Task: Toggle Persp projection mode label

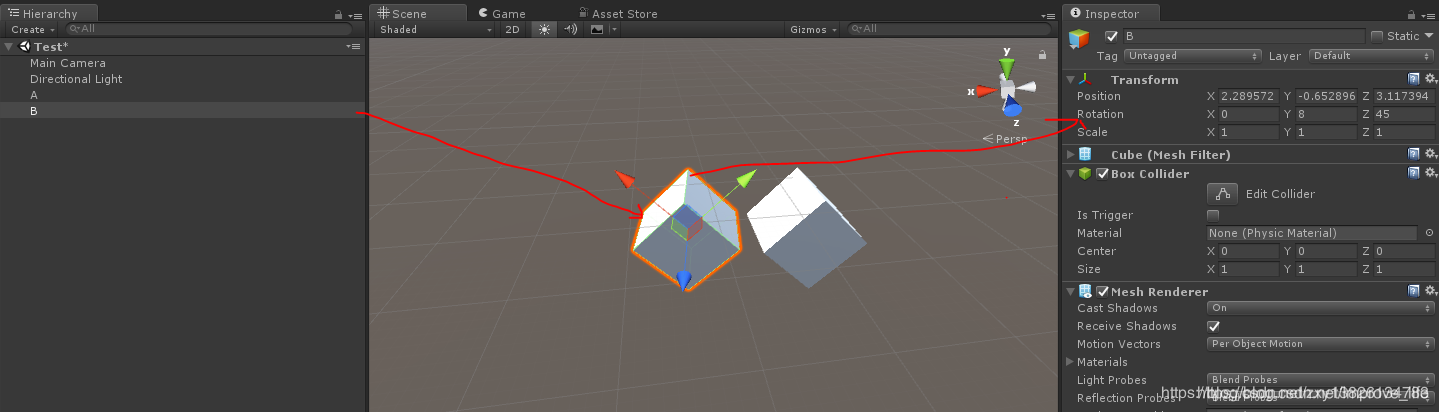Action: point(1005,139)
